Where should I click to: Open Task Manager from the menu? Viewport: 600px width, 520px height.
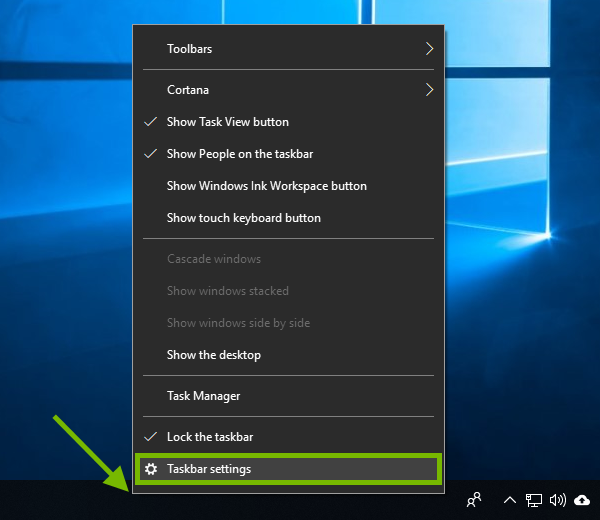(x=289, y=396)
